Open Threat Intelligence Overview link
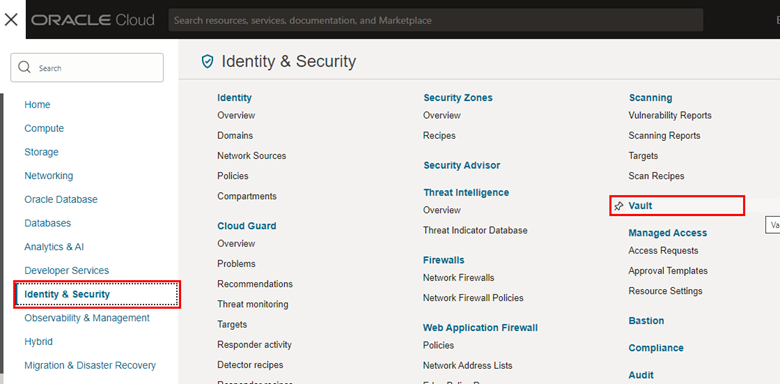 (442, 210)
